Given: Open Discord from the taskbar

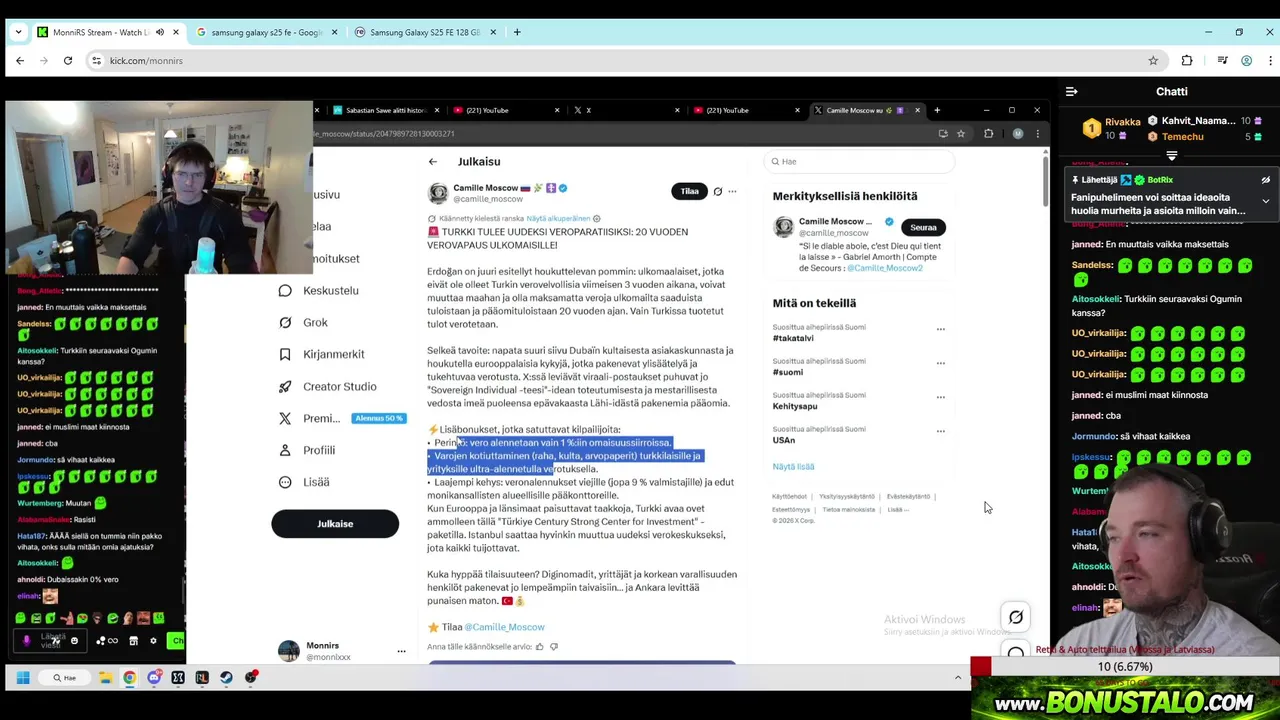Looking at the screenshot, I should click(154, 678).
